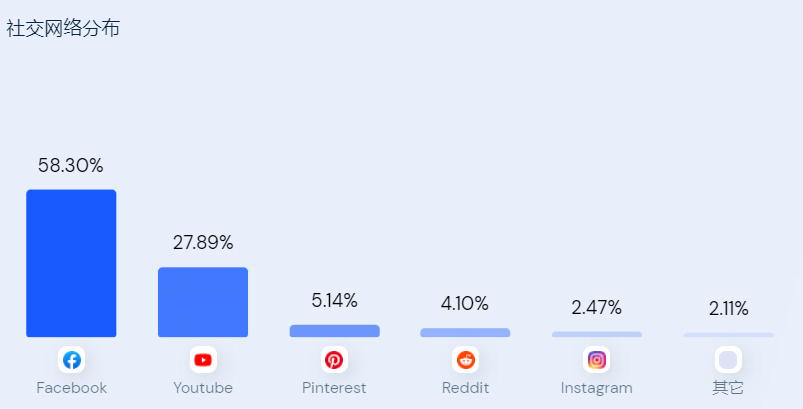Click the 其它 label text

tap(728, 388)
